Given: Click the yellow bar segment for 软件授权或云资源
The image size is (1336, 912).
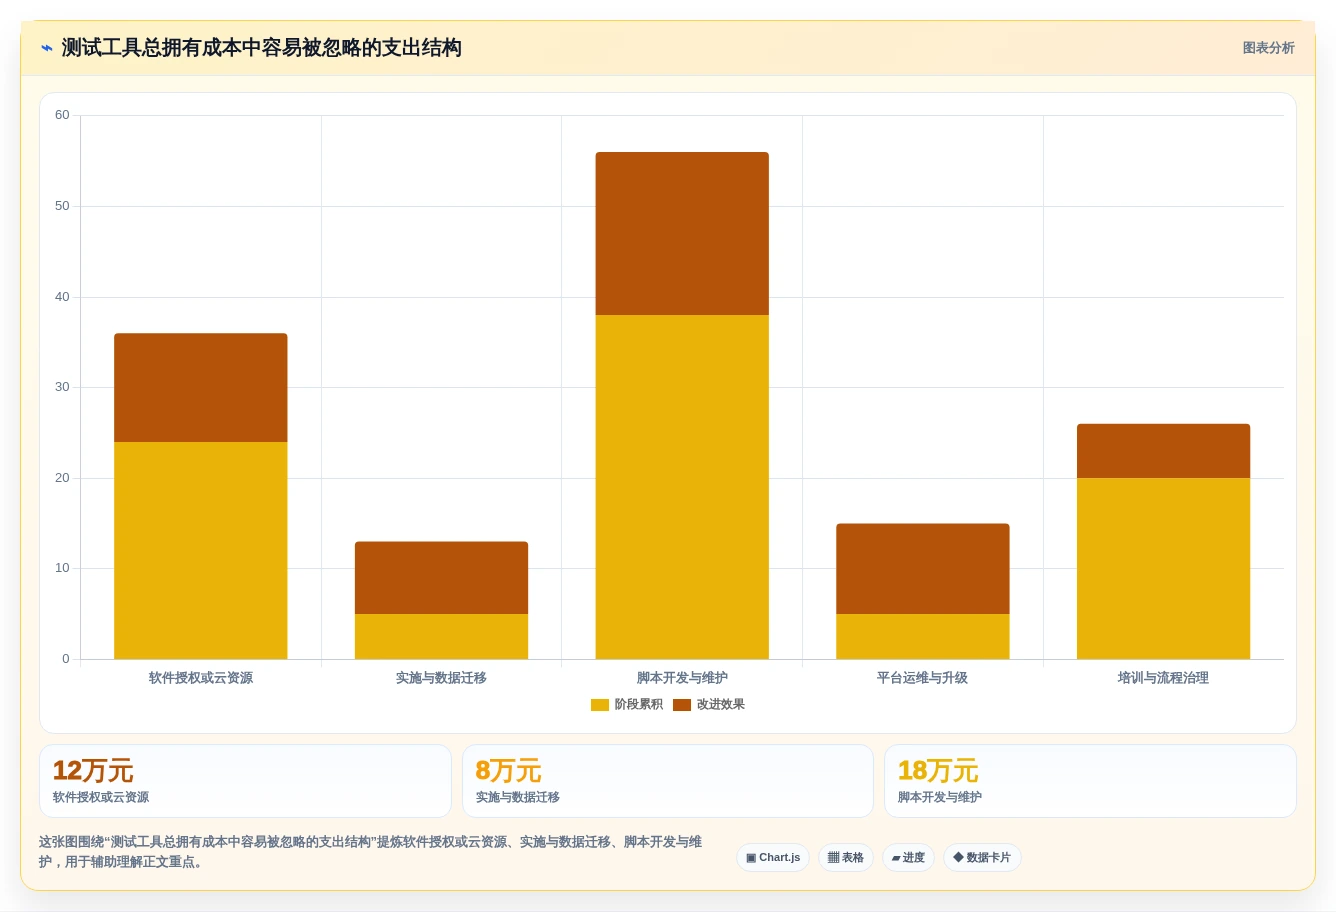Looking at the screenshot, I should pos(201,550).
